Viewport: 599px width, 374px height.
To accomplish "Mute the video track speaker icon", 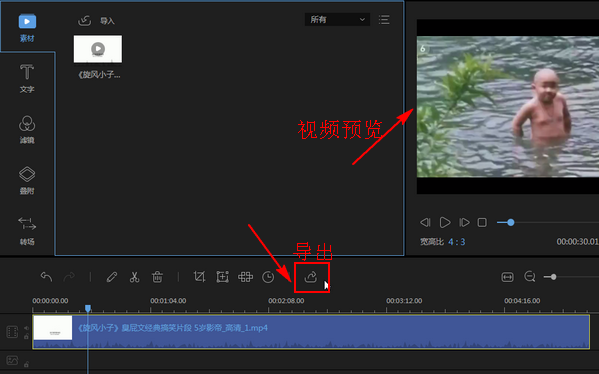I will point(26,328).
